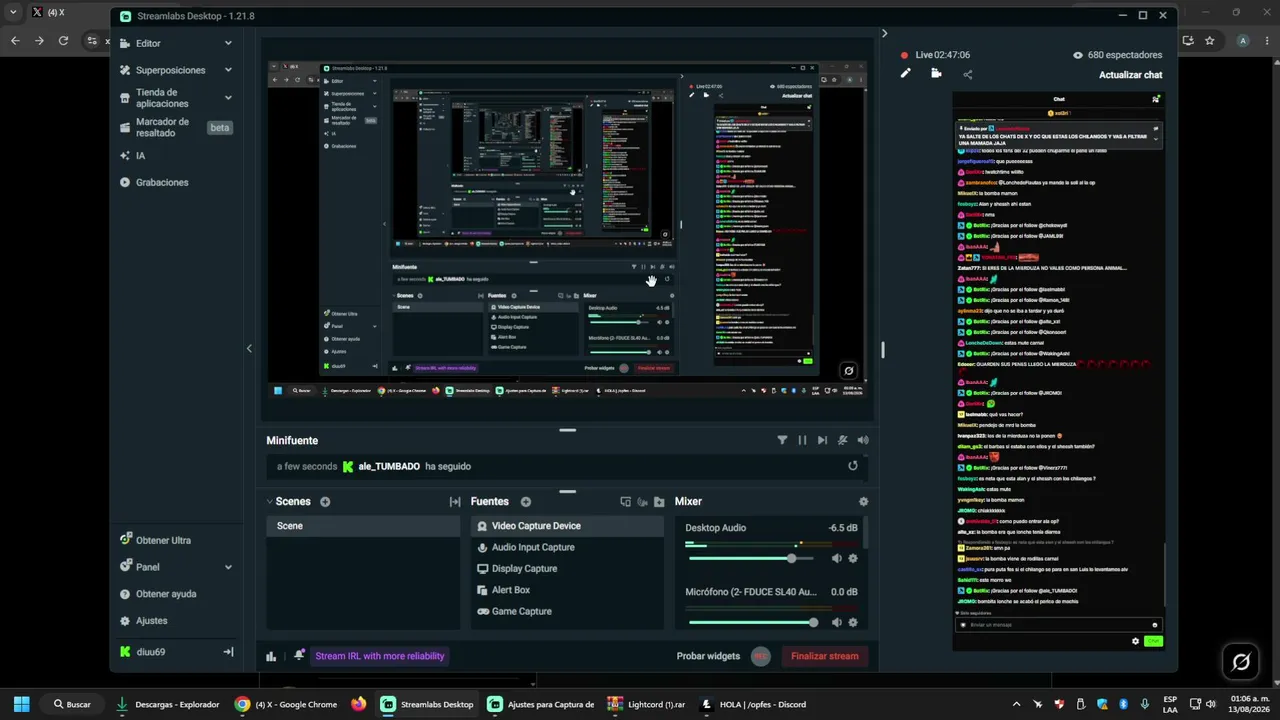The image size is (1280, 720).
Task: Open Marcador de resaltado in sidebar
Action: [176, 127]
